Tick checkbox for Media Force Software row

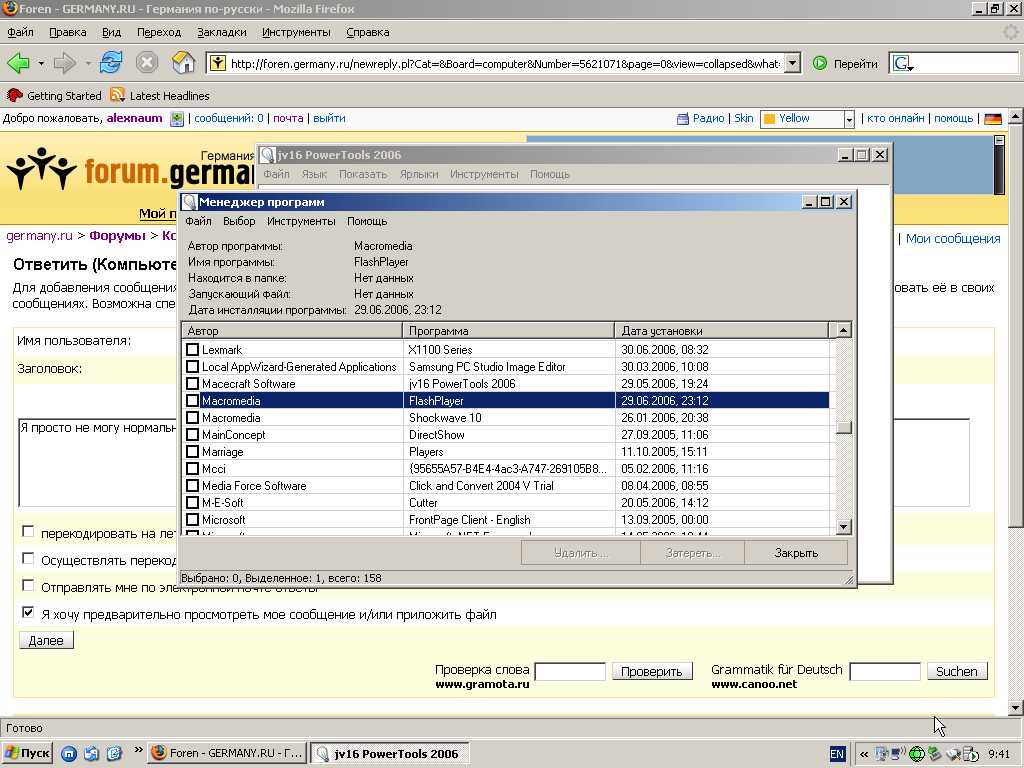[193, 485]
